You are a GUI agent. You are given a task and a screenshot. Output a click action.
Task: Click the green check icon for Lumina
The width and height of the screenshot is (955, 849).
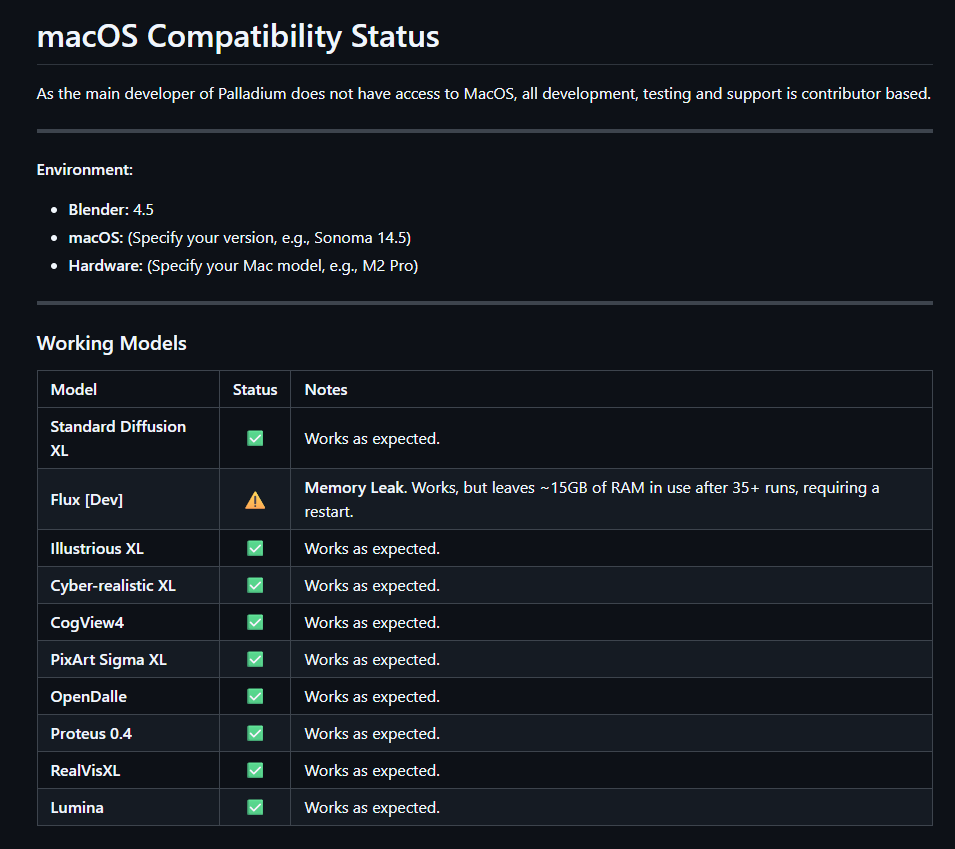point(255,807)
